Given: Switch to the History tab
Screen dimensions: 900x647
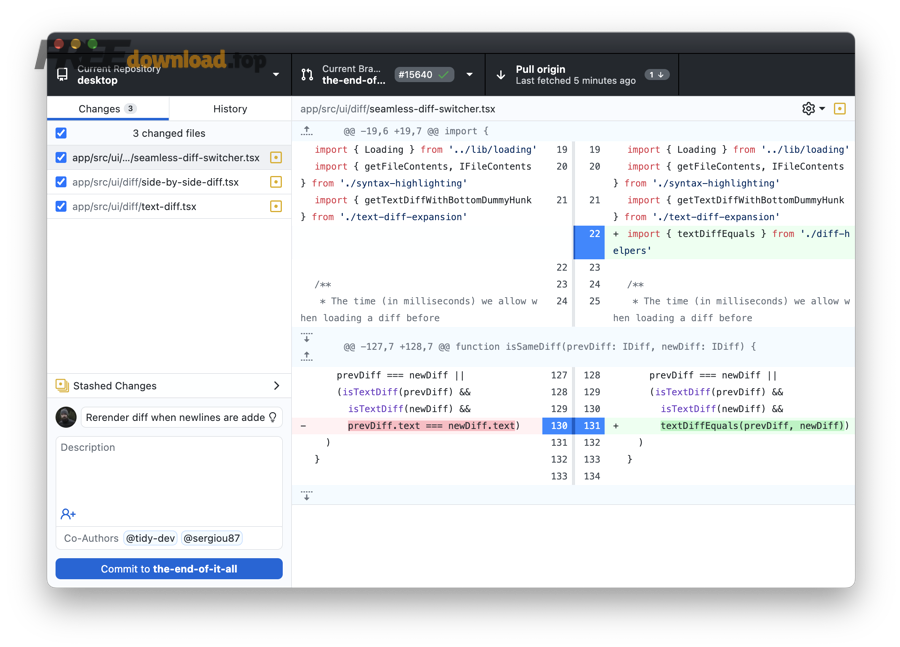Looking at the screenshot, I should coord(230,109).
